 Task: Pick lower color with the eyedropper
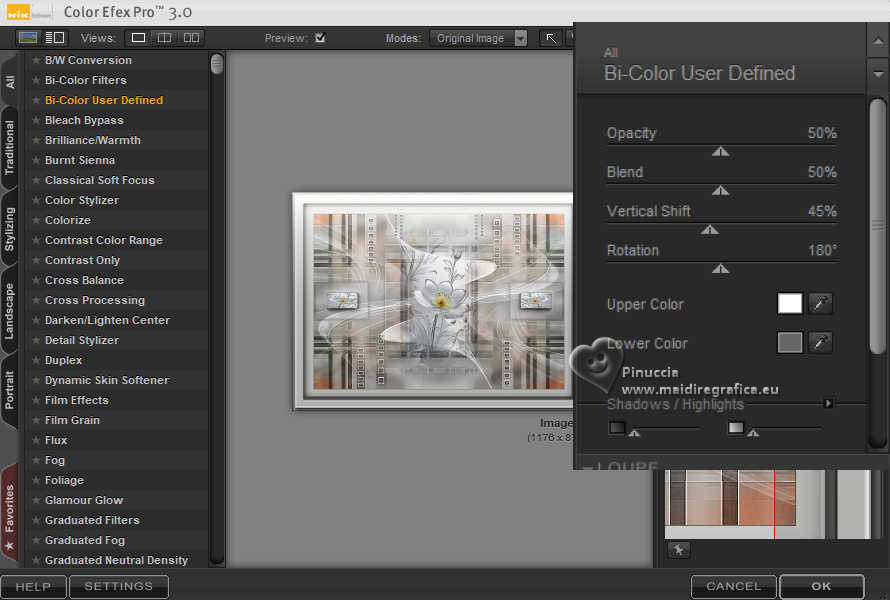(x=820, y=343)
